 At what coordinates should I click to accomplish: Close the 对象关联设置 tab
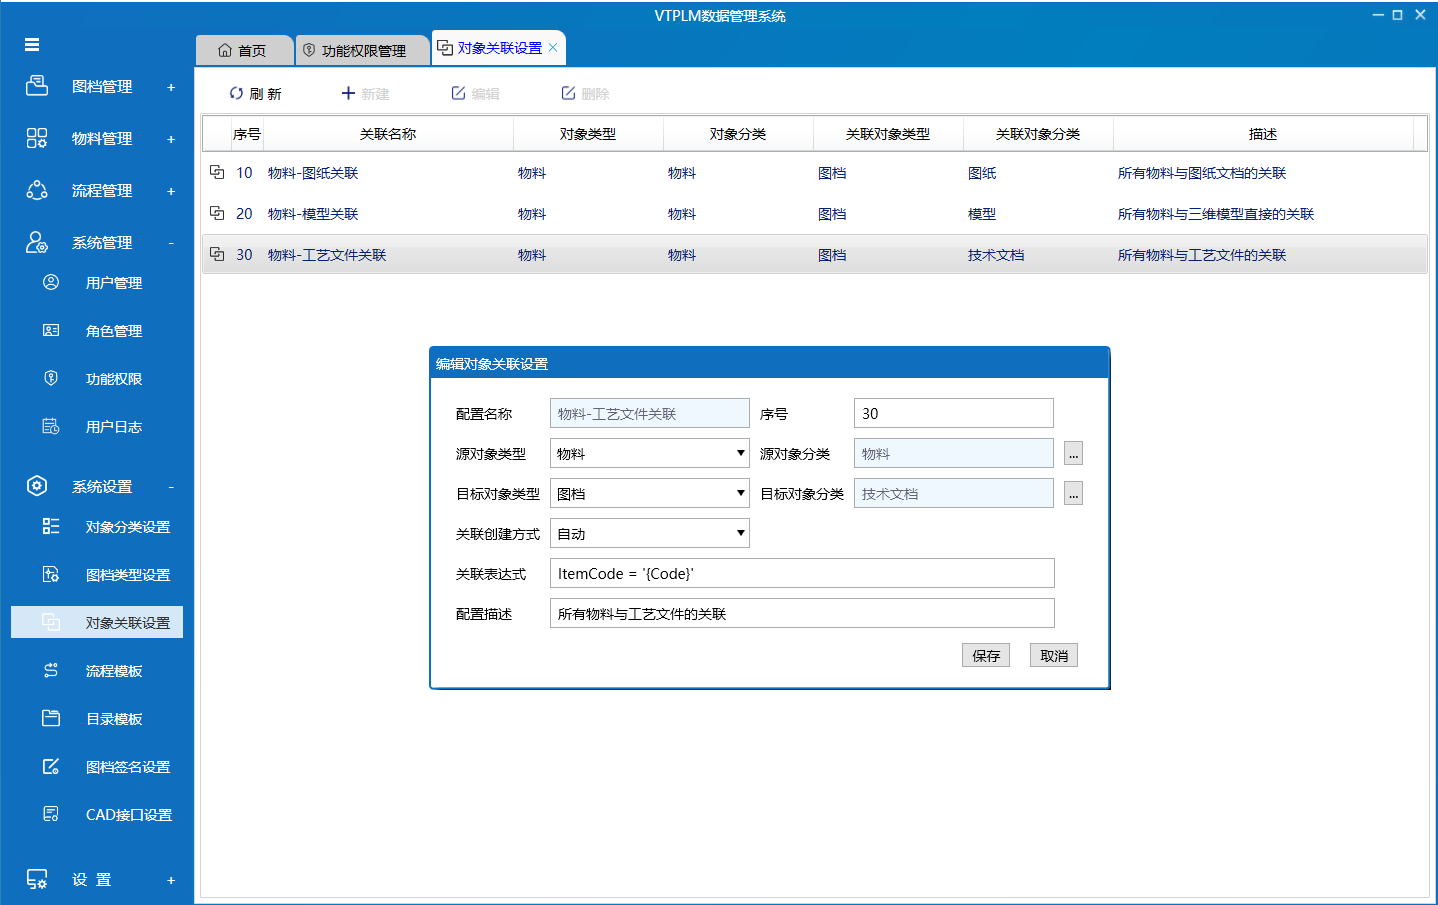tap(553, 48)
